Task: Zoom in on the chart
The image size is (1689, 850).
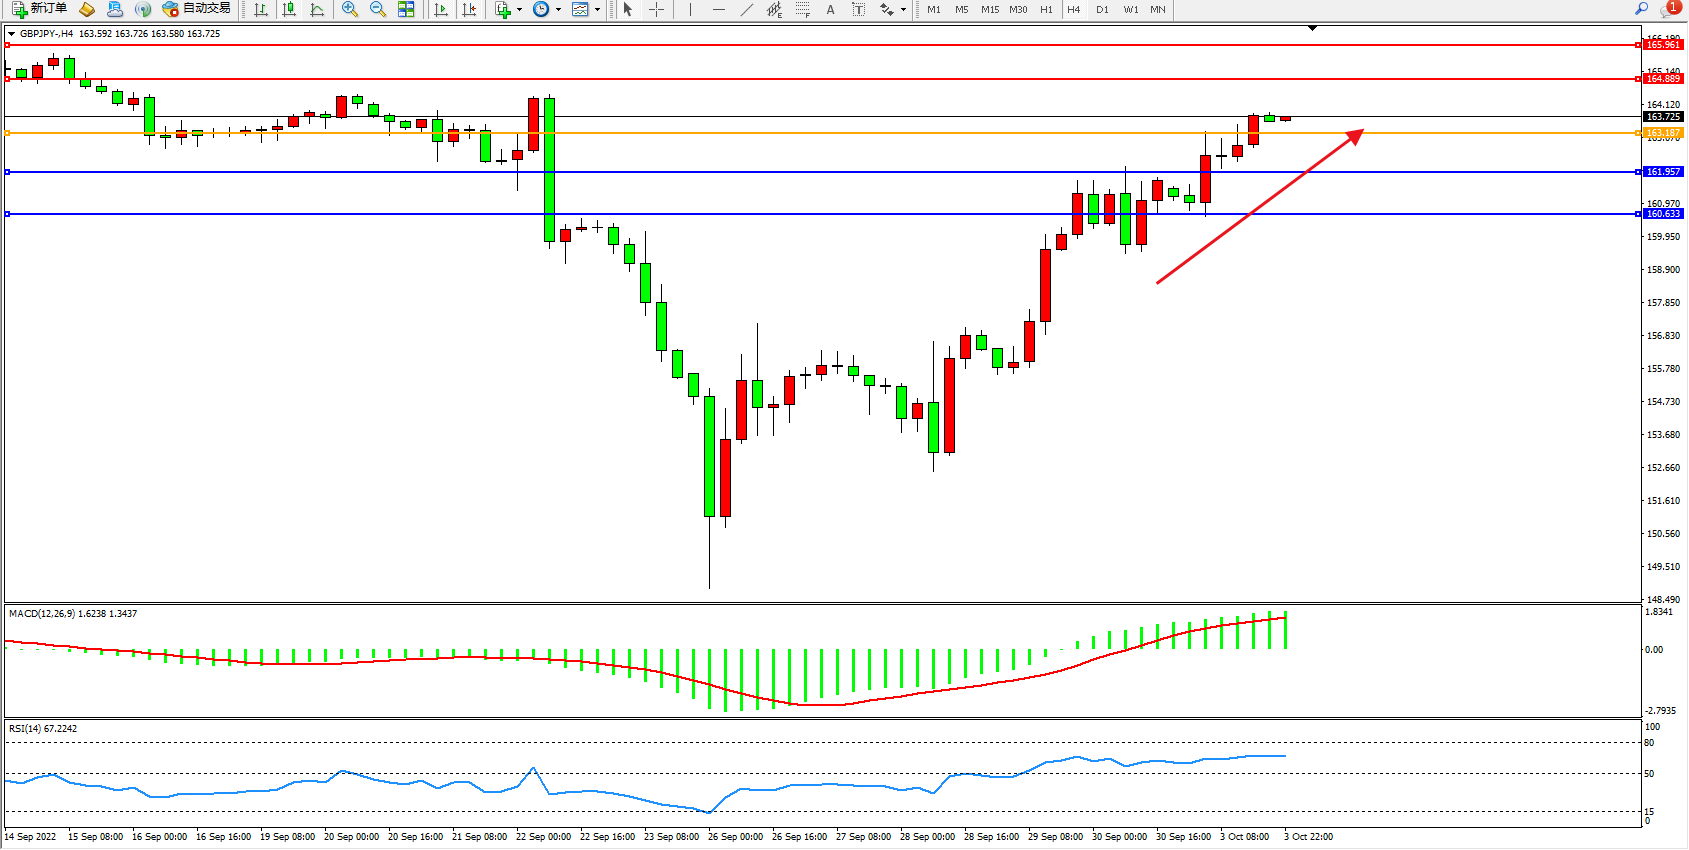Action: pos(349,9)
